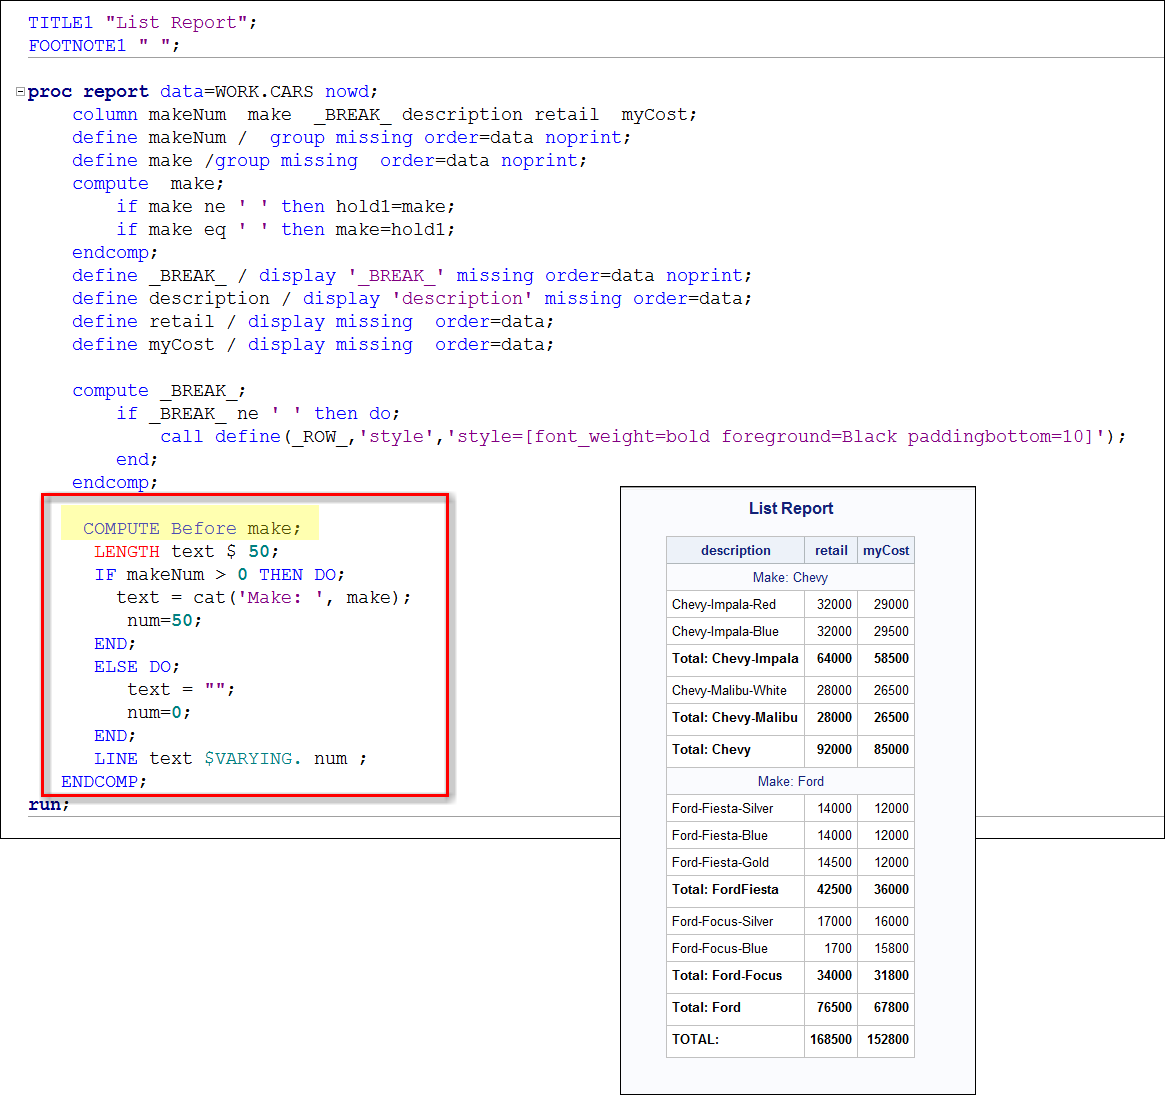The image size is (1165, 1095).
Task: Click the List Report output title
Action: click(790, 508)
